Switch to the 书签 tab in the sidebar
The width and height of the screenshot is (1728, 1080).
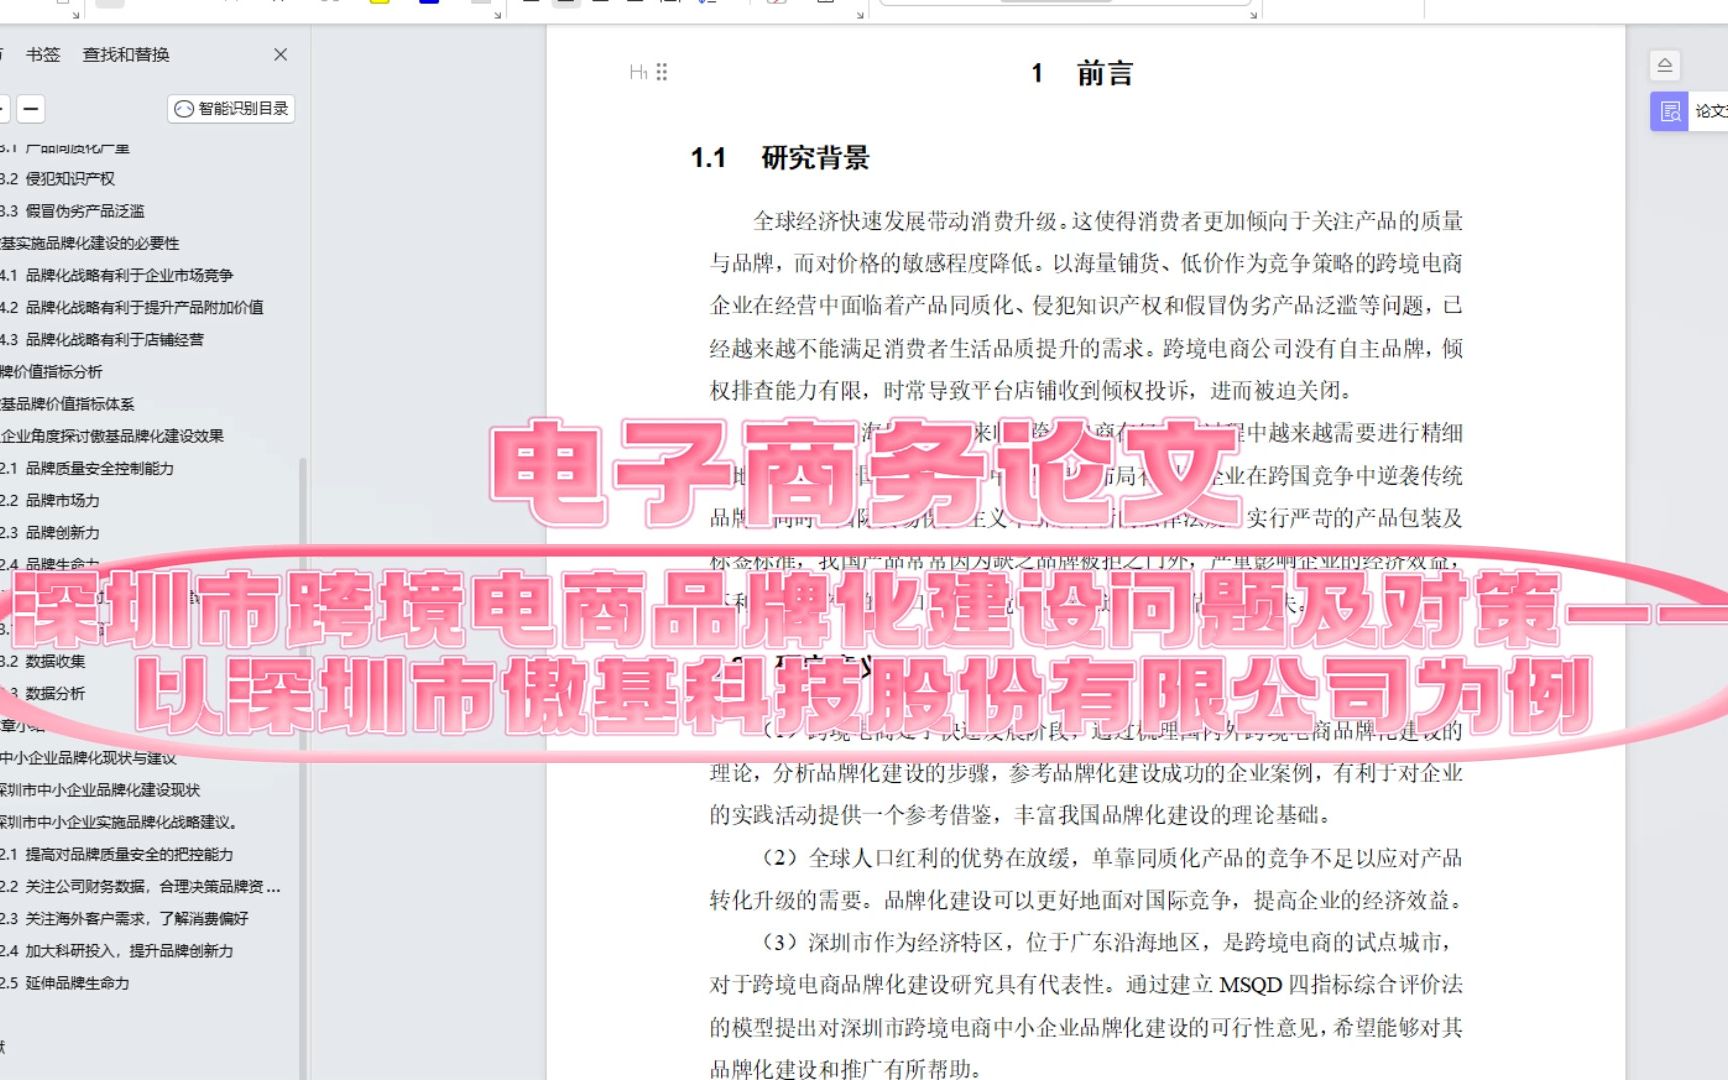[x=44, y=55]
